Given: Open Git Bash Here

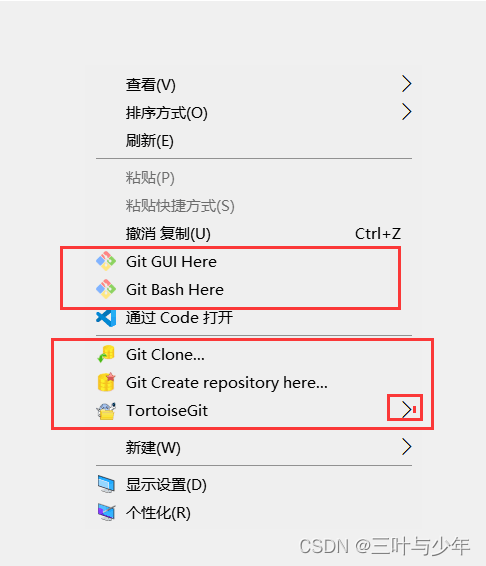Looking at the screenshot, I should (x=253, y=289).
